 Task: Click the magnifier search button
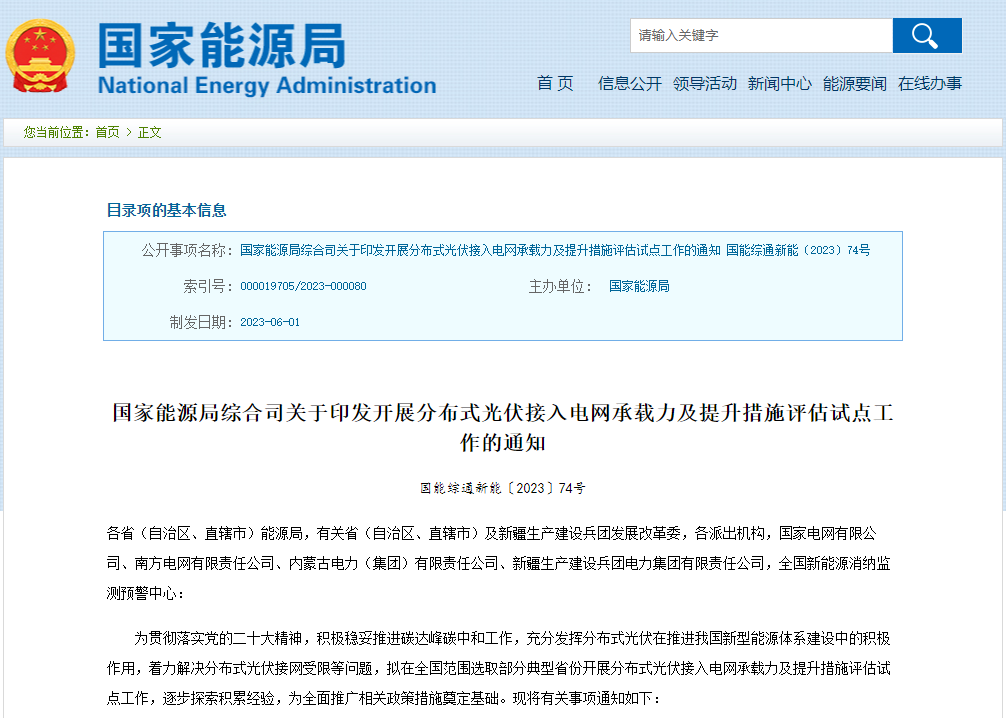coord(926,36)
